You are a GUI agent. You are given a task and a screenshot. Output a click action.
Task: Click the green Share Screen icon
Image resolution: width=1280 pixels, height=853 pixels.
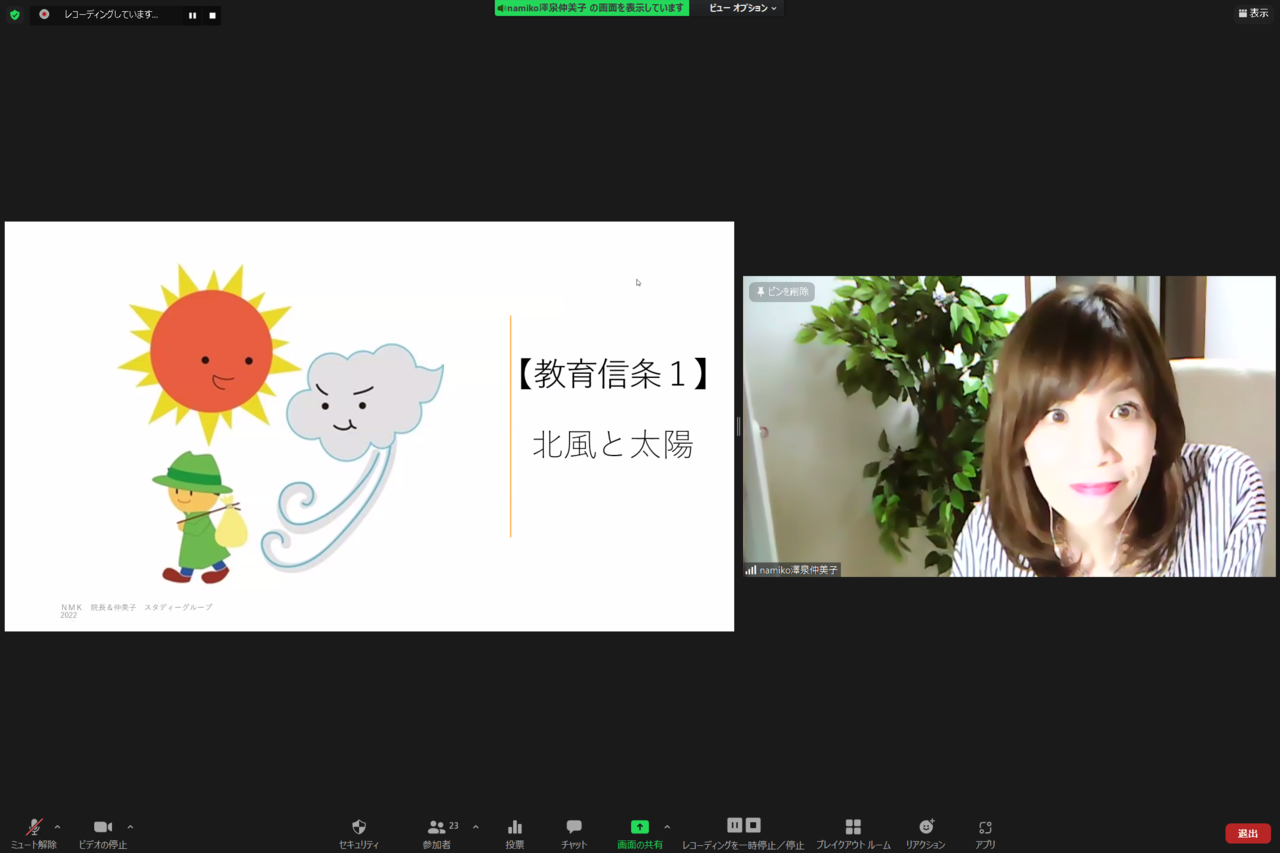tap(639, 828)
